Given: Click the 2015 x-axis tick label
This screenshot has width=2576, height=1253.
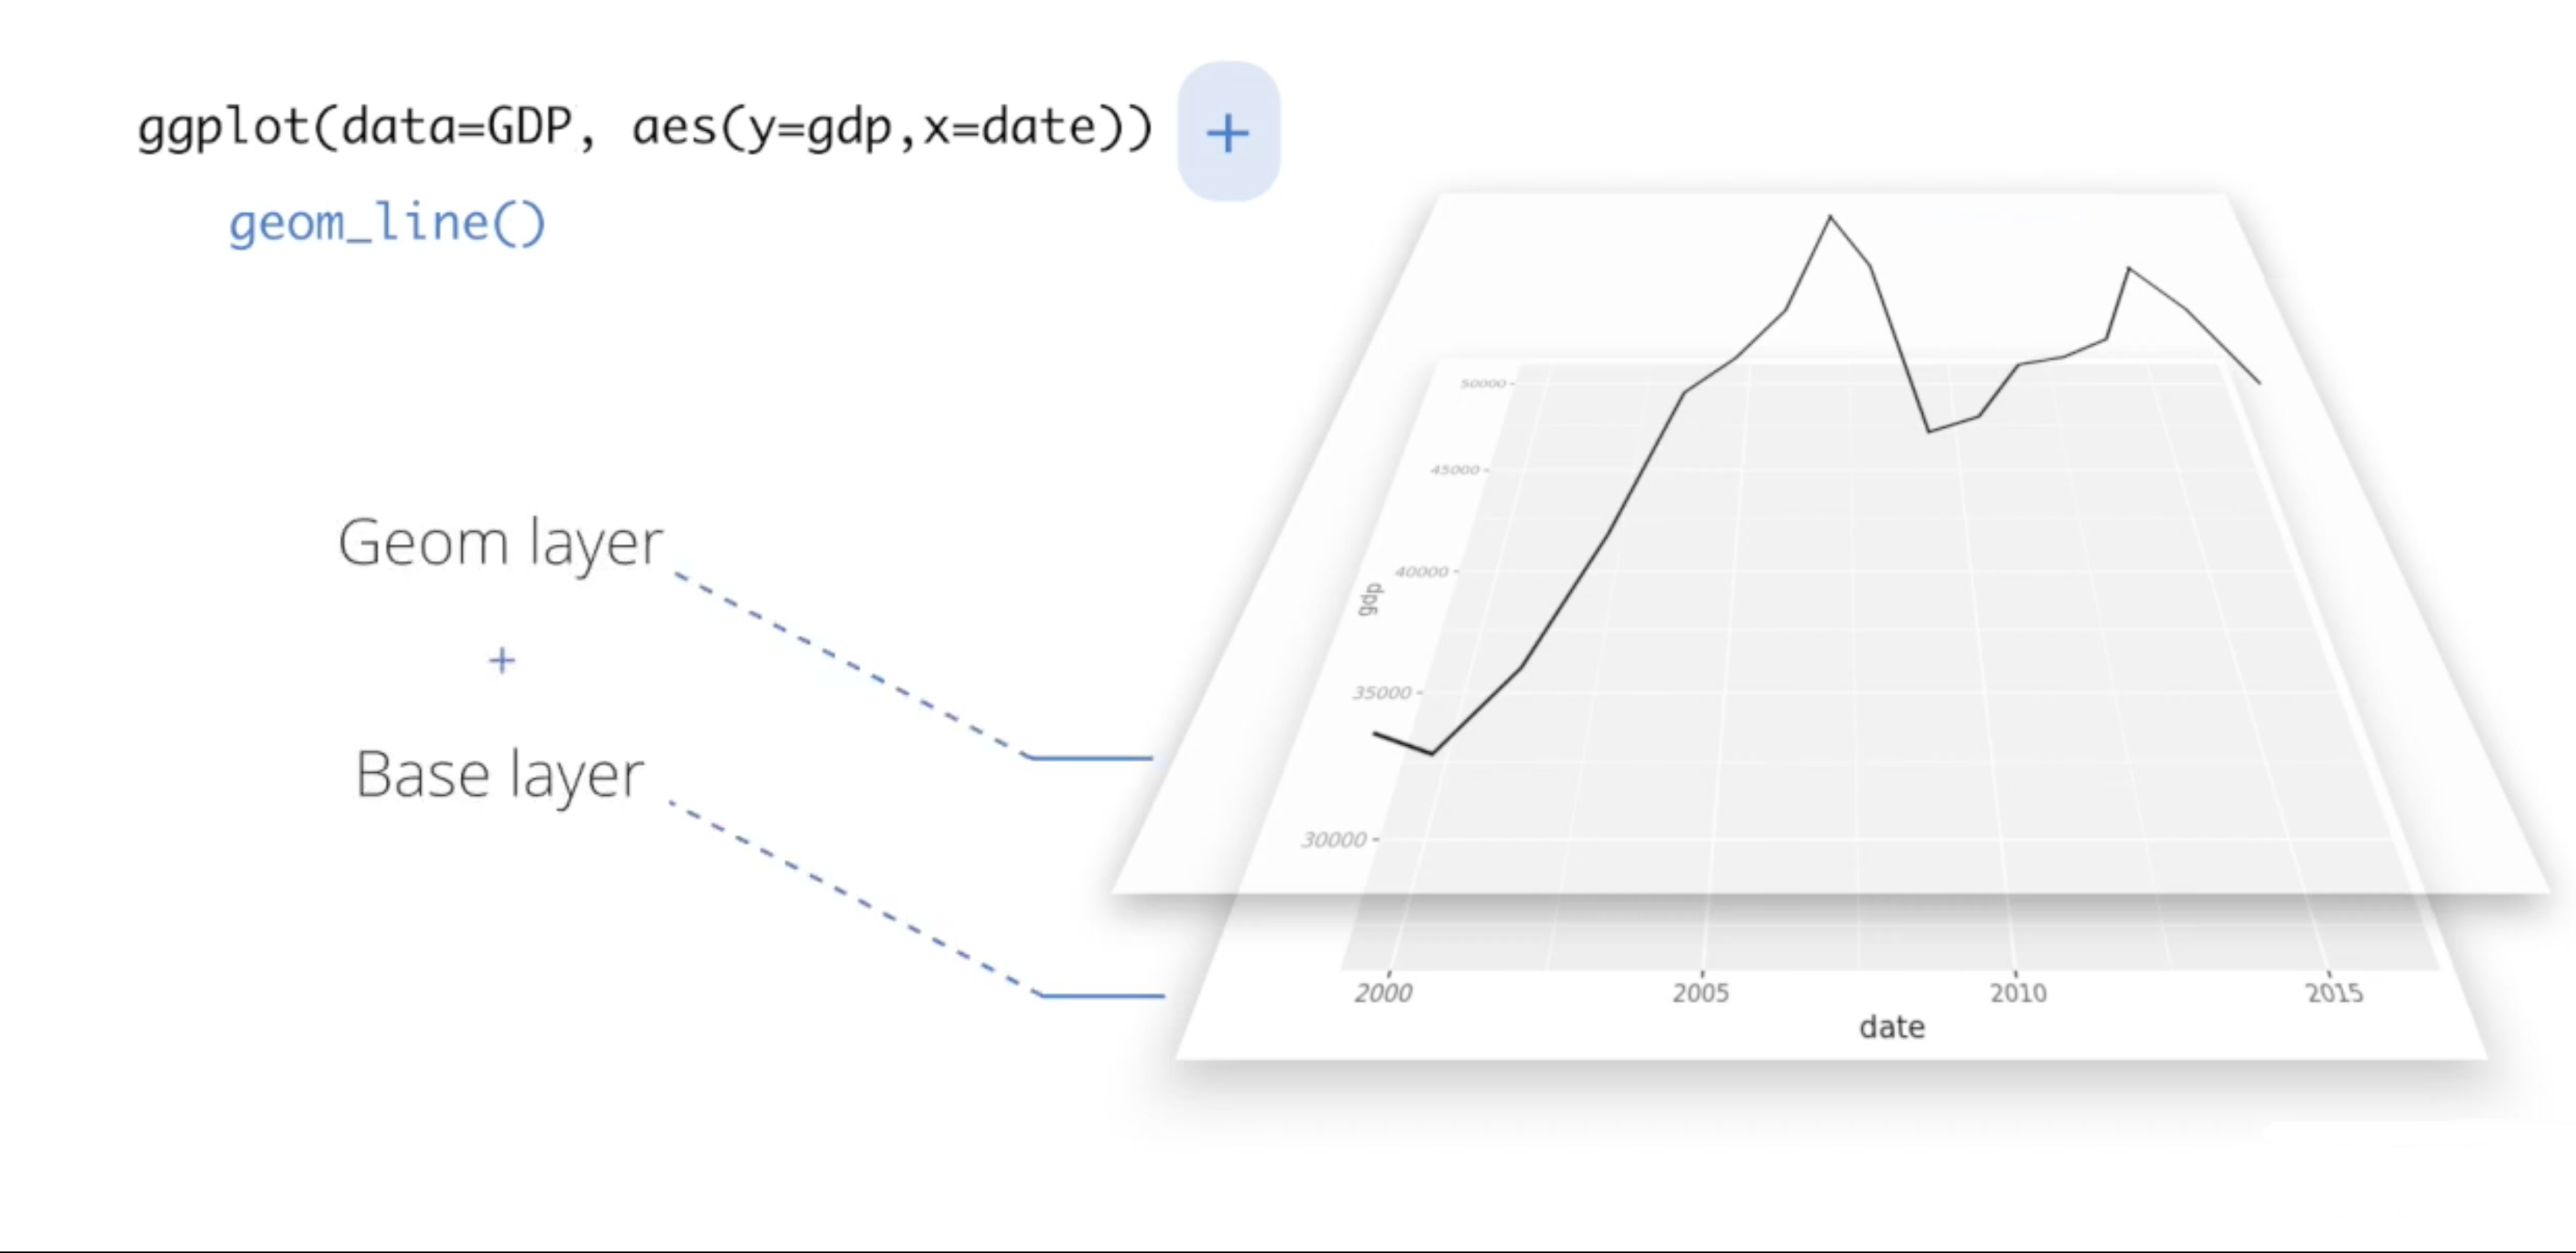Looking at the screenshot, I should 2335,993.
